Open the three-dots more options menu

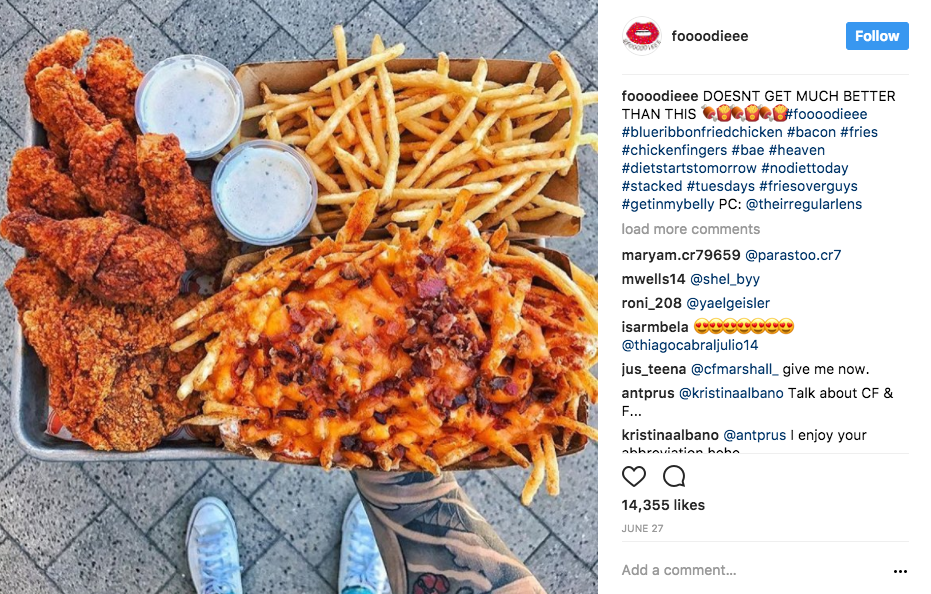(900, 571)
